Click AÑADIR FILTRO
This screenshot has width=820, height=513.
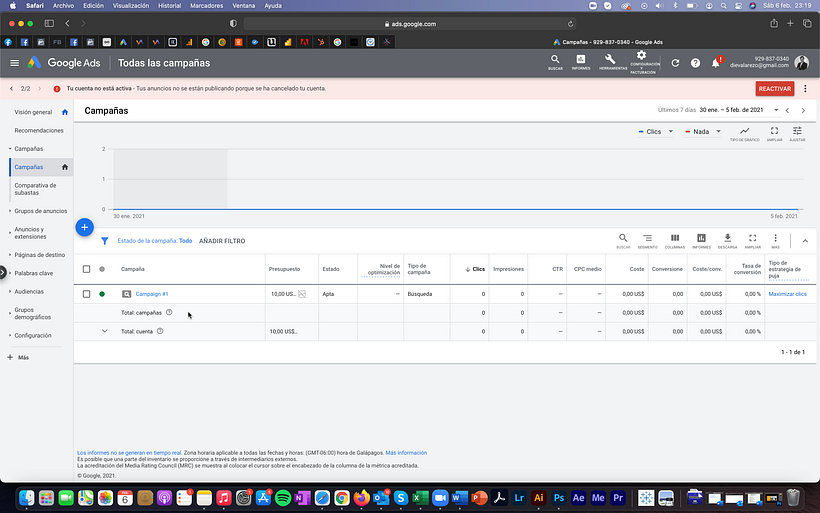[222, 241]
